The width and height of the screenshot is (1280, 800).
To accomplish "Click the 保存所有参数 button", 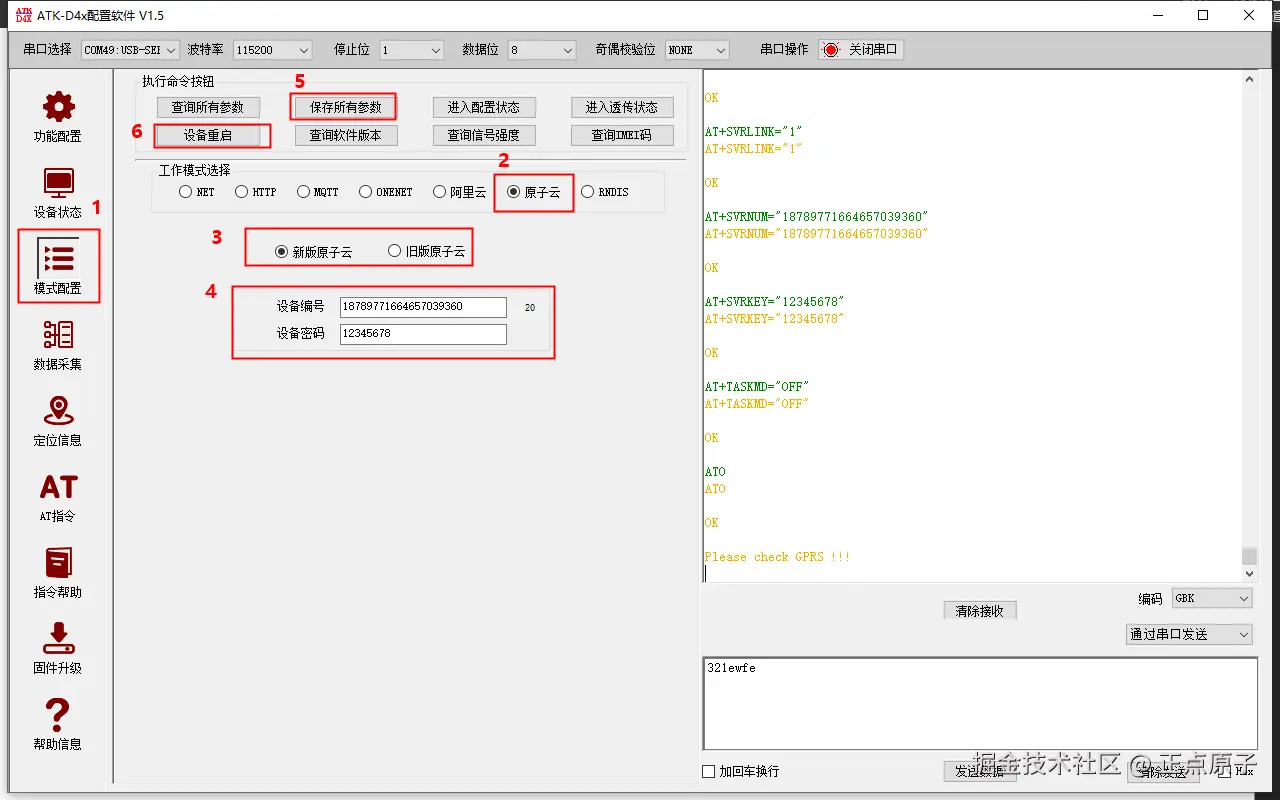I will [x=345, y=107].
